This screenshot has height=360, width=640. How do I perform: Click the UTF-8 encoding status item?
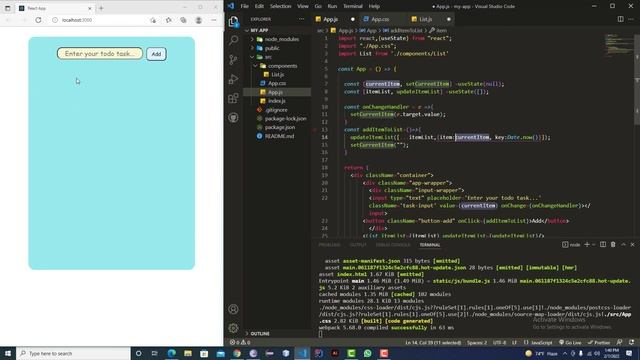(x=499, y=342)
